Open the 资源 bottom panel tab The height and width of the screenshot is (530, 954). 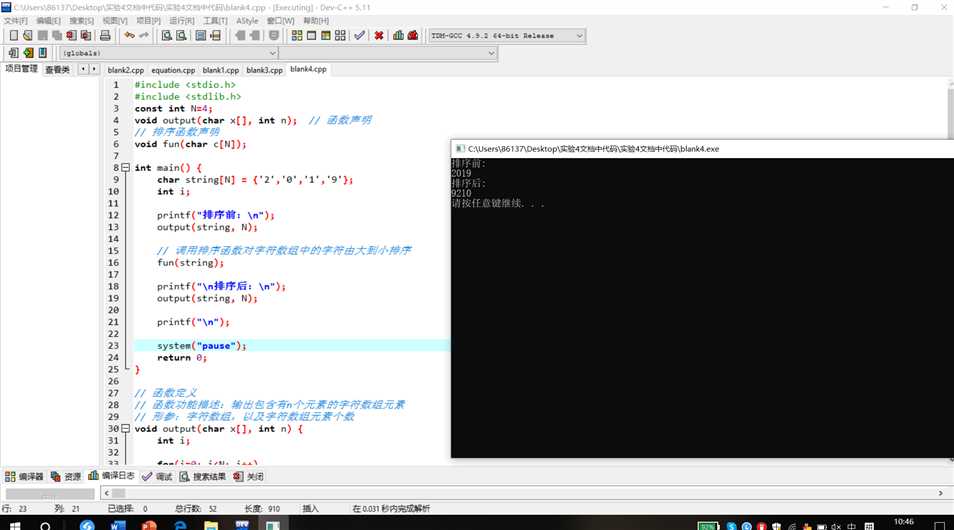(66, 476)
